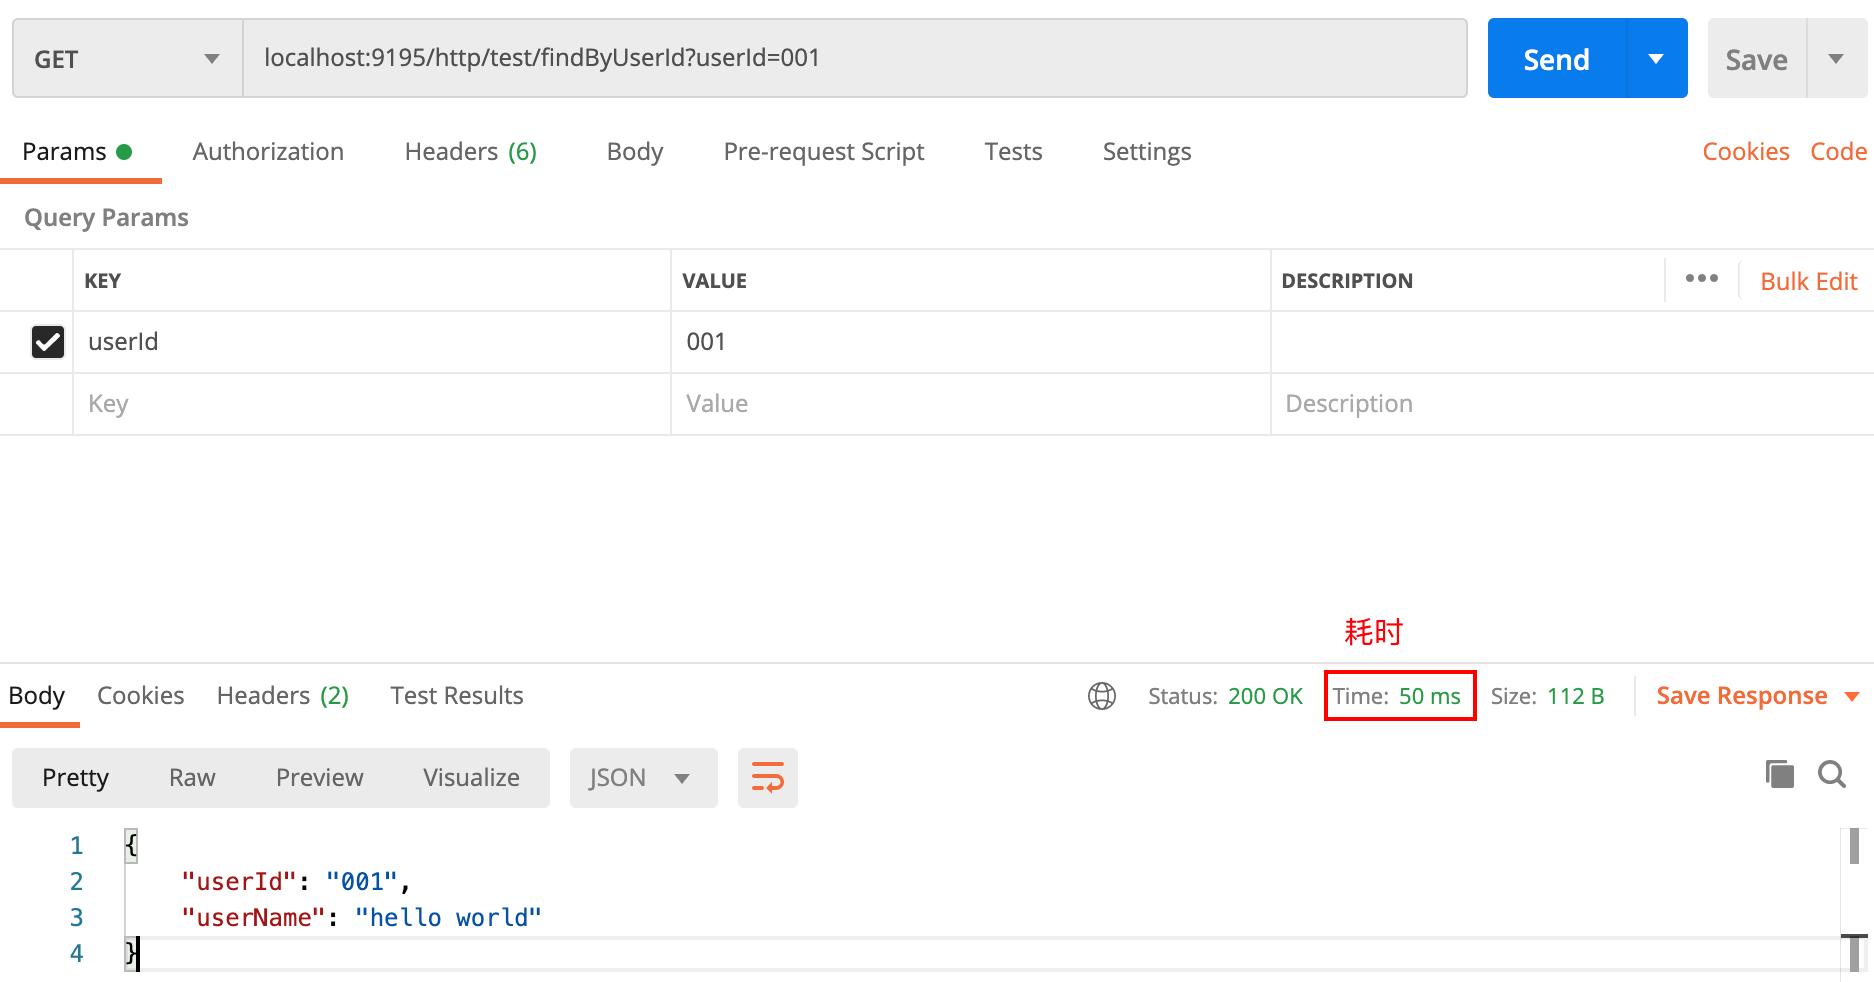The height and width of the screenshot is (982, 1874).
Task: Switch to the Tests tab
Action: tap(1013, 152)
